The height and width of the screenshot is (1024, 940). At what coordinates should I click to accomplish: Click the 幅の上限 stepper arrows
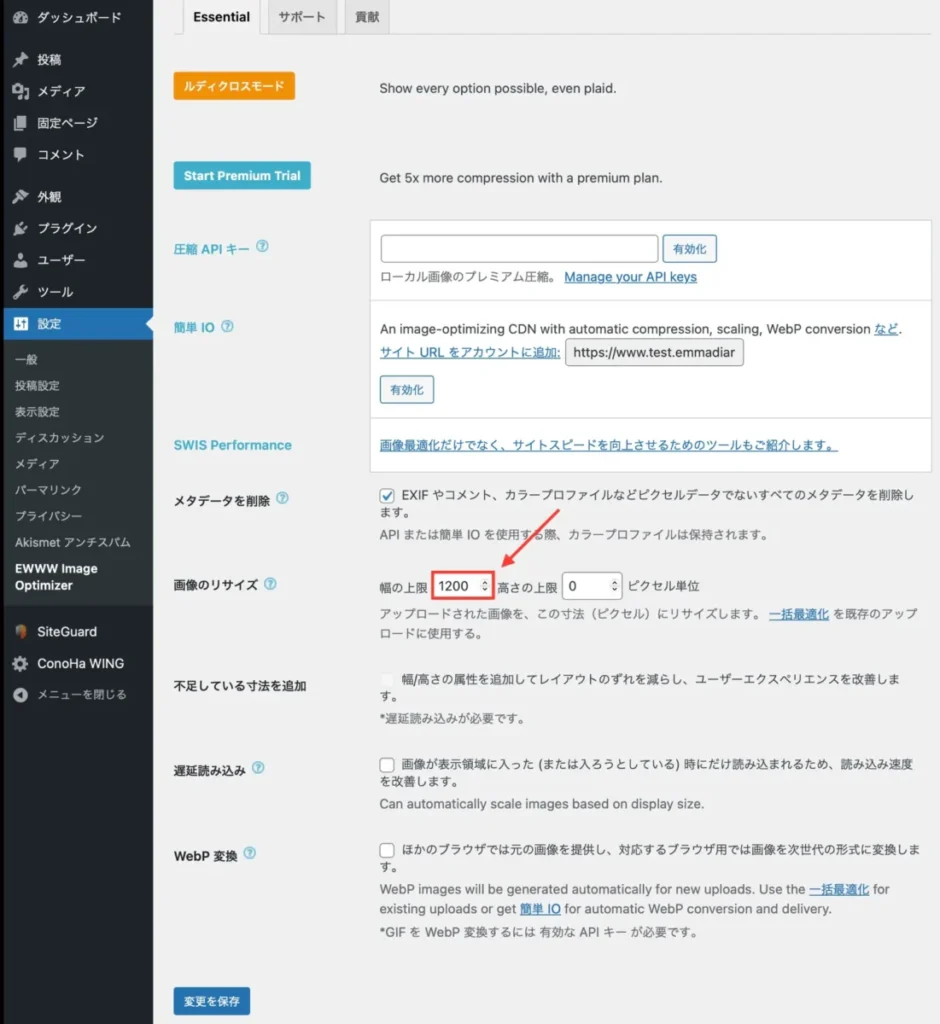pyautogui.click(x=484, y=586)
